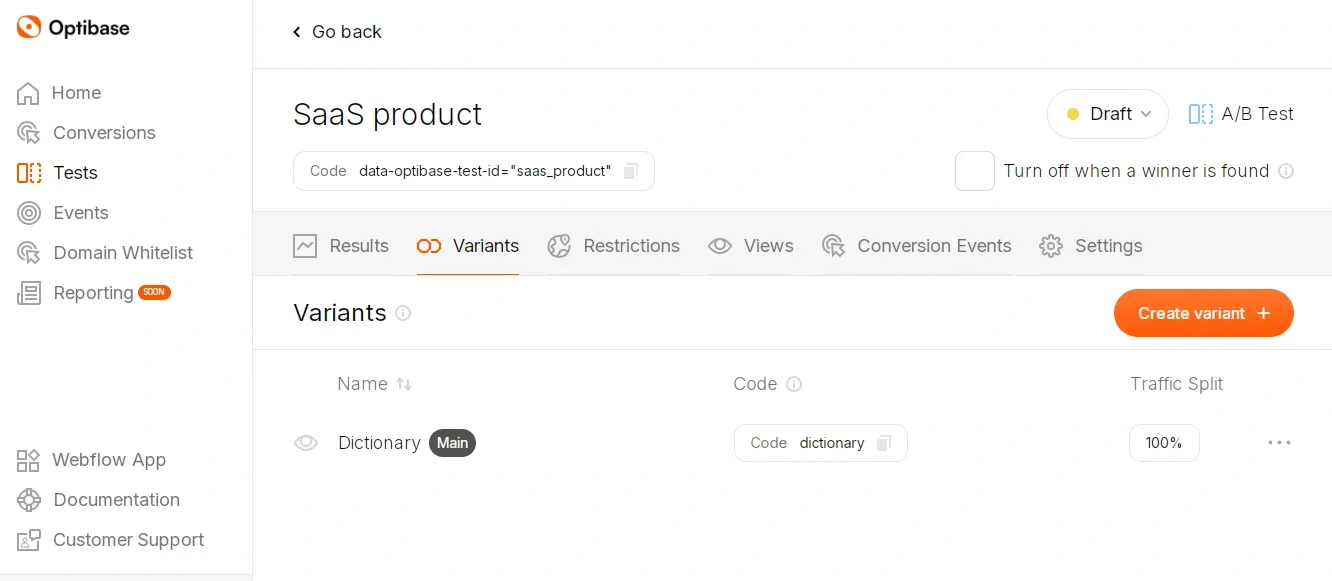Screen dimensions: 1332x581
Task: Click the Create variant button
Action: pos(1203,313)
